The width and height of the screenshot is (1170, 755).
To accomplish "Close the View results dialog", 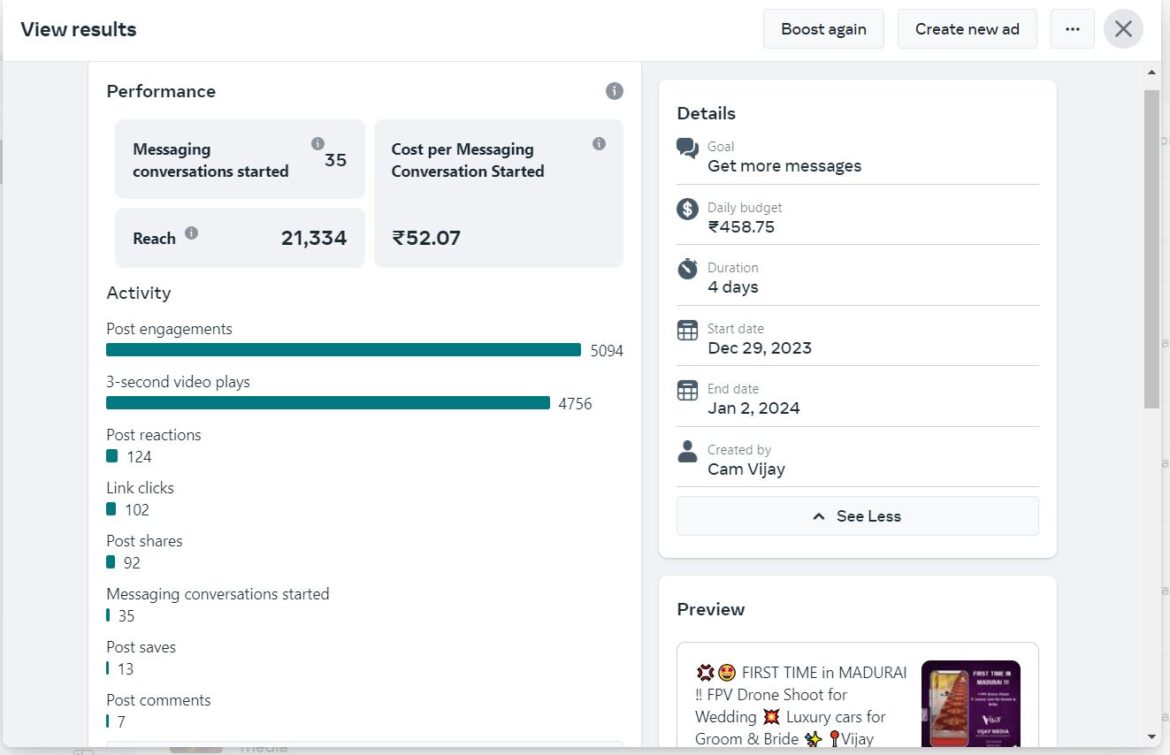I will pyautogui.click(x=1123, y=29).
